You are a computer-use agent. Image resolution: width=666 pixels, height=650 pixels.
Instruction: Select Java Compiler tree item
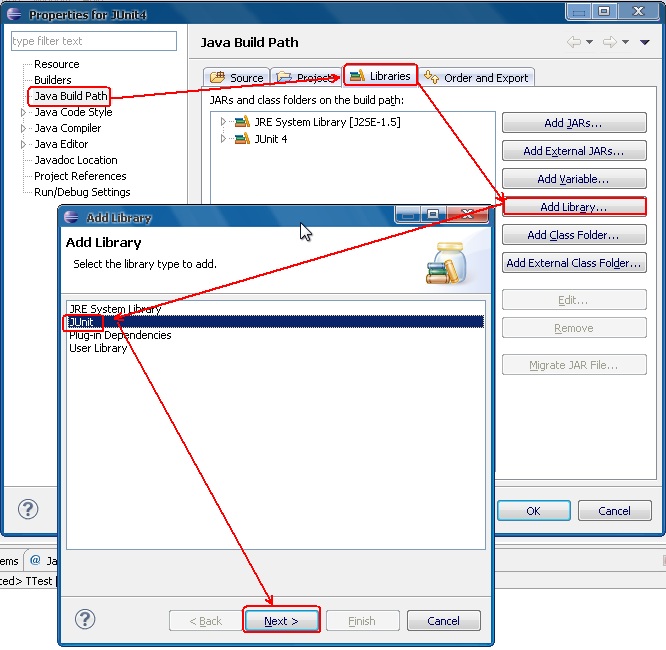[68, 128]
